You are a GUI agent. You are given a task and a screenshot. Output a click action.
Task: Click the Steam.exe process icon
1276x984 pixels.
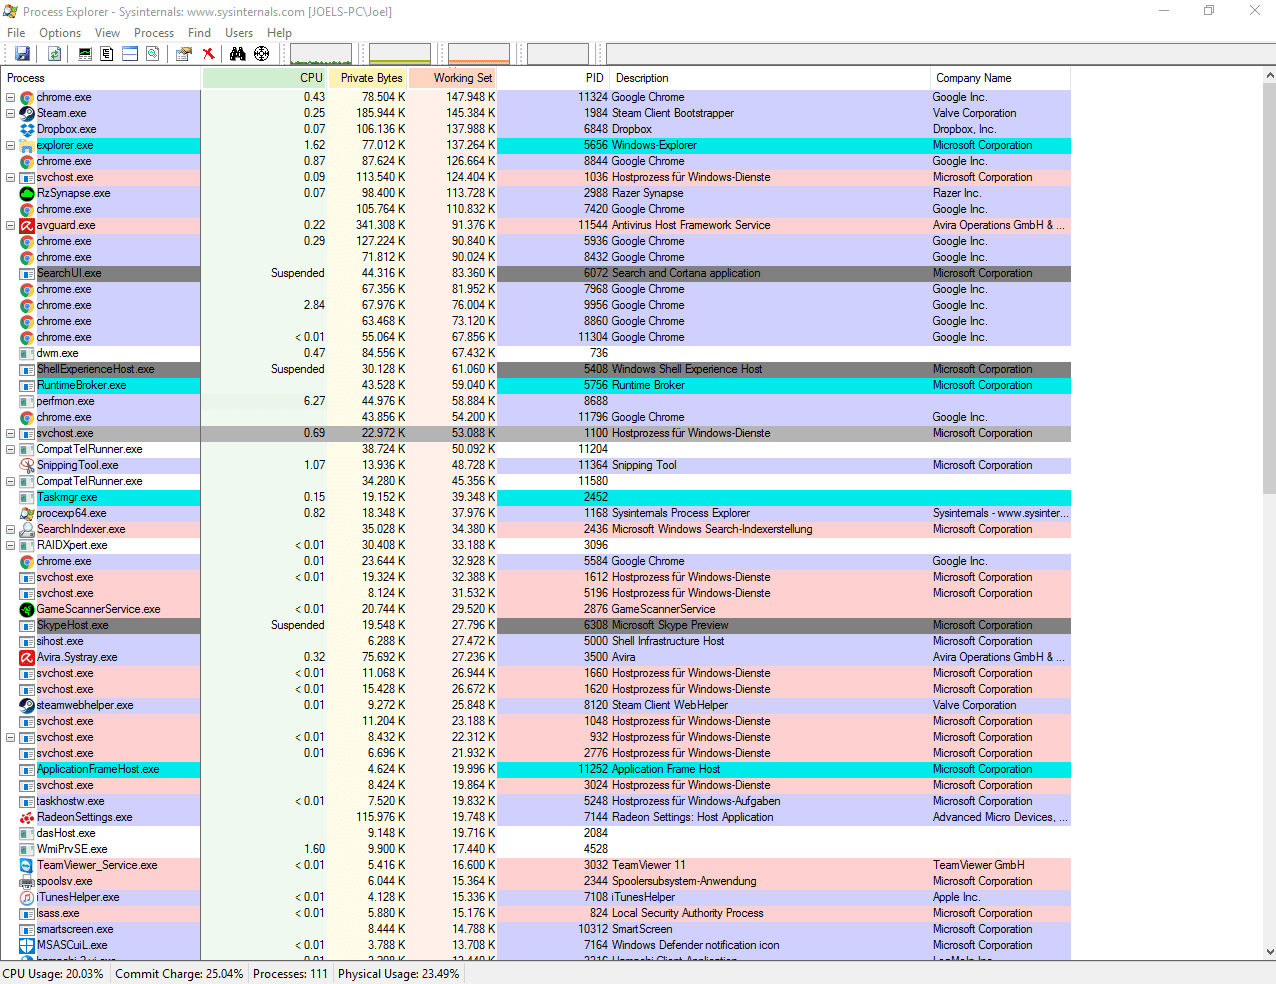pos(27,113)
